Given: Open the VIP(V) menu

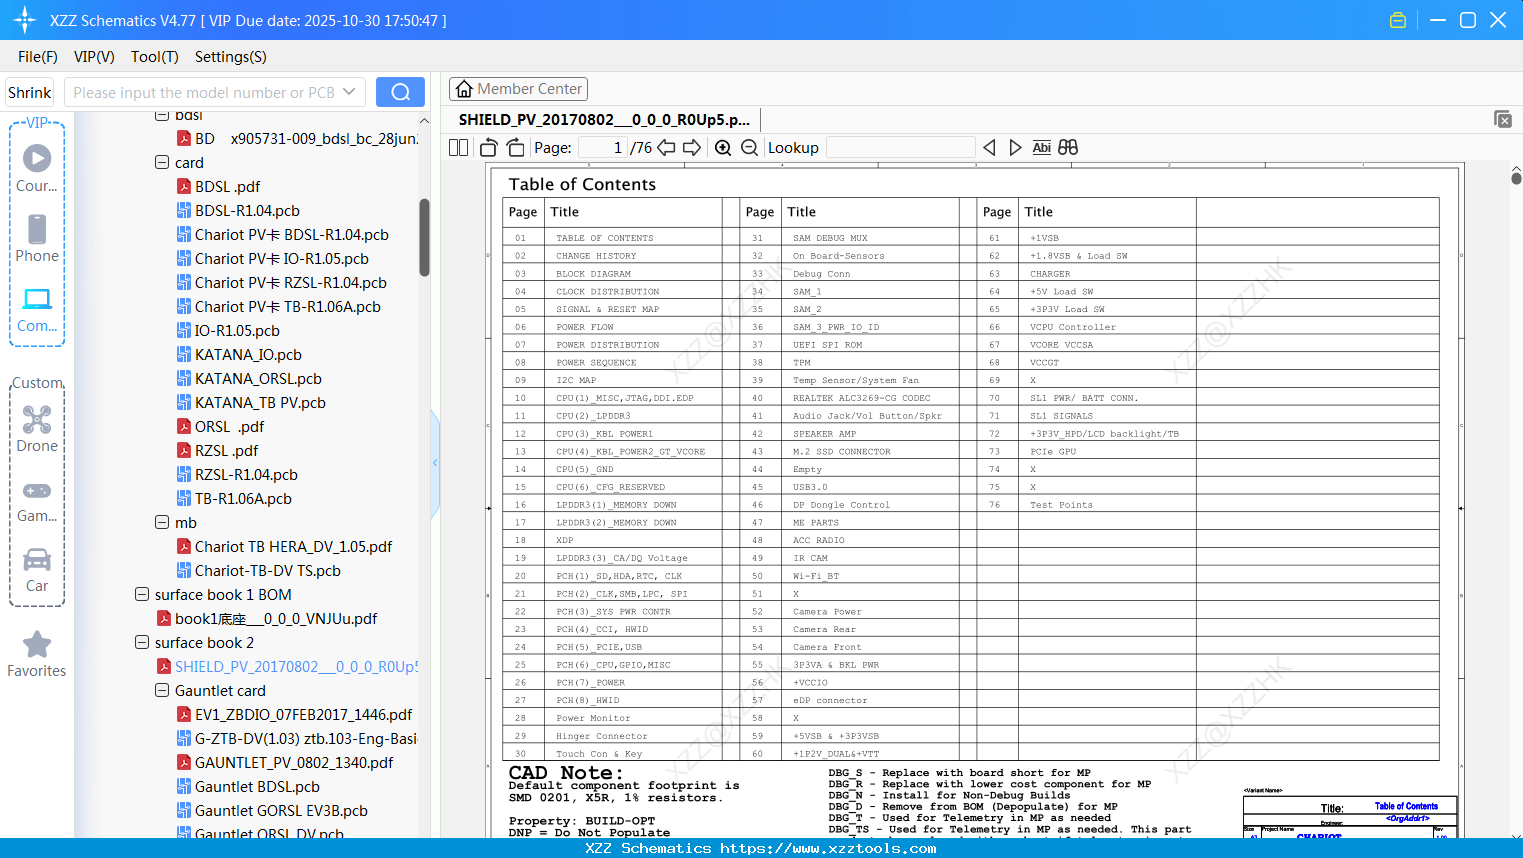Looking at the screenshot, I should click(x=94, y=57).
